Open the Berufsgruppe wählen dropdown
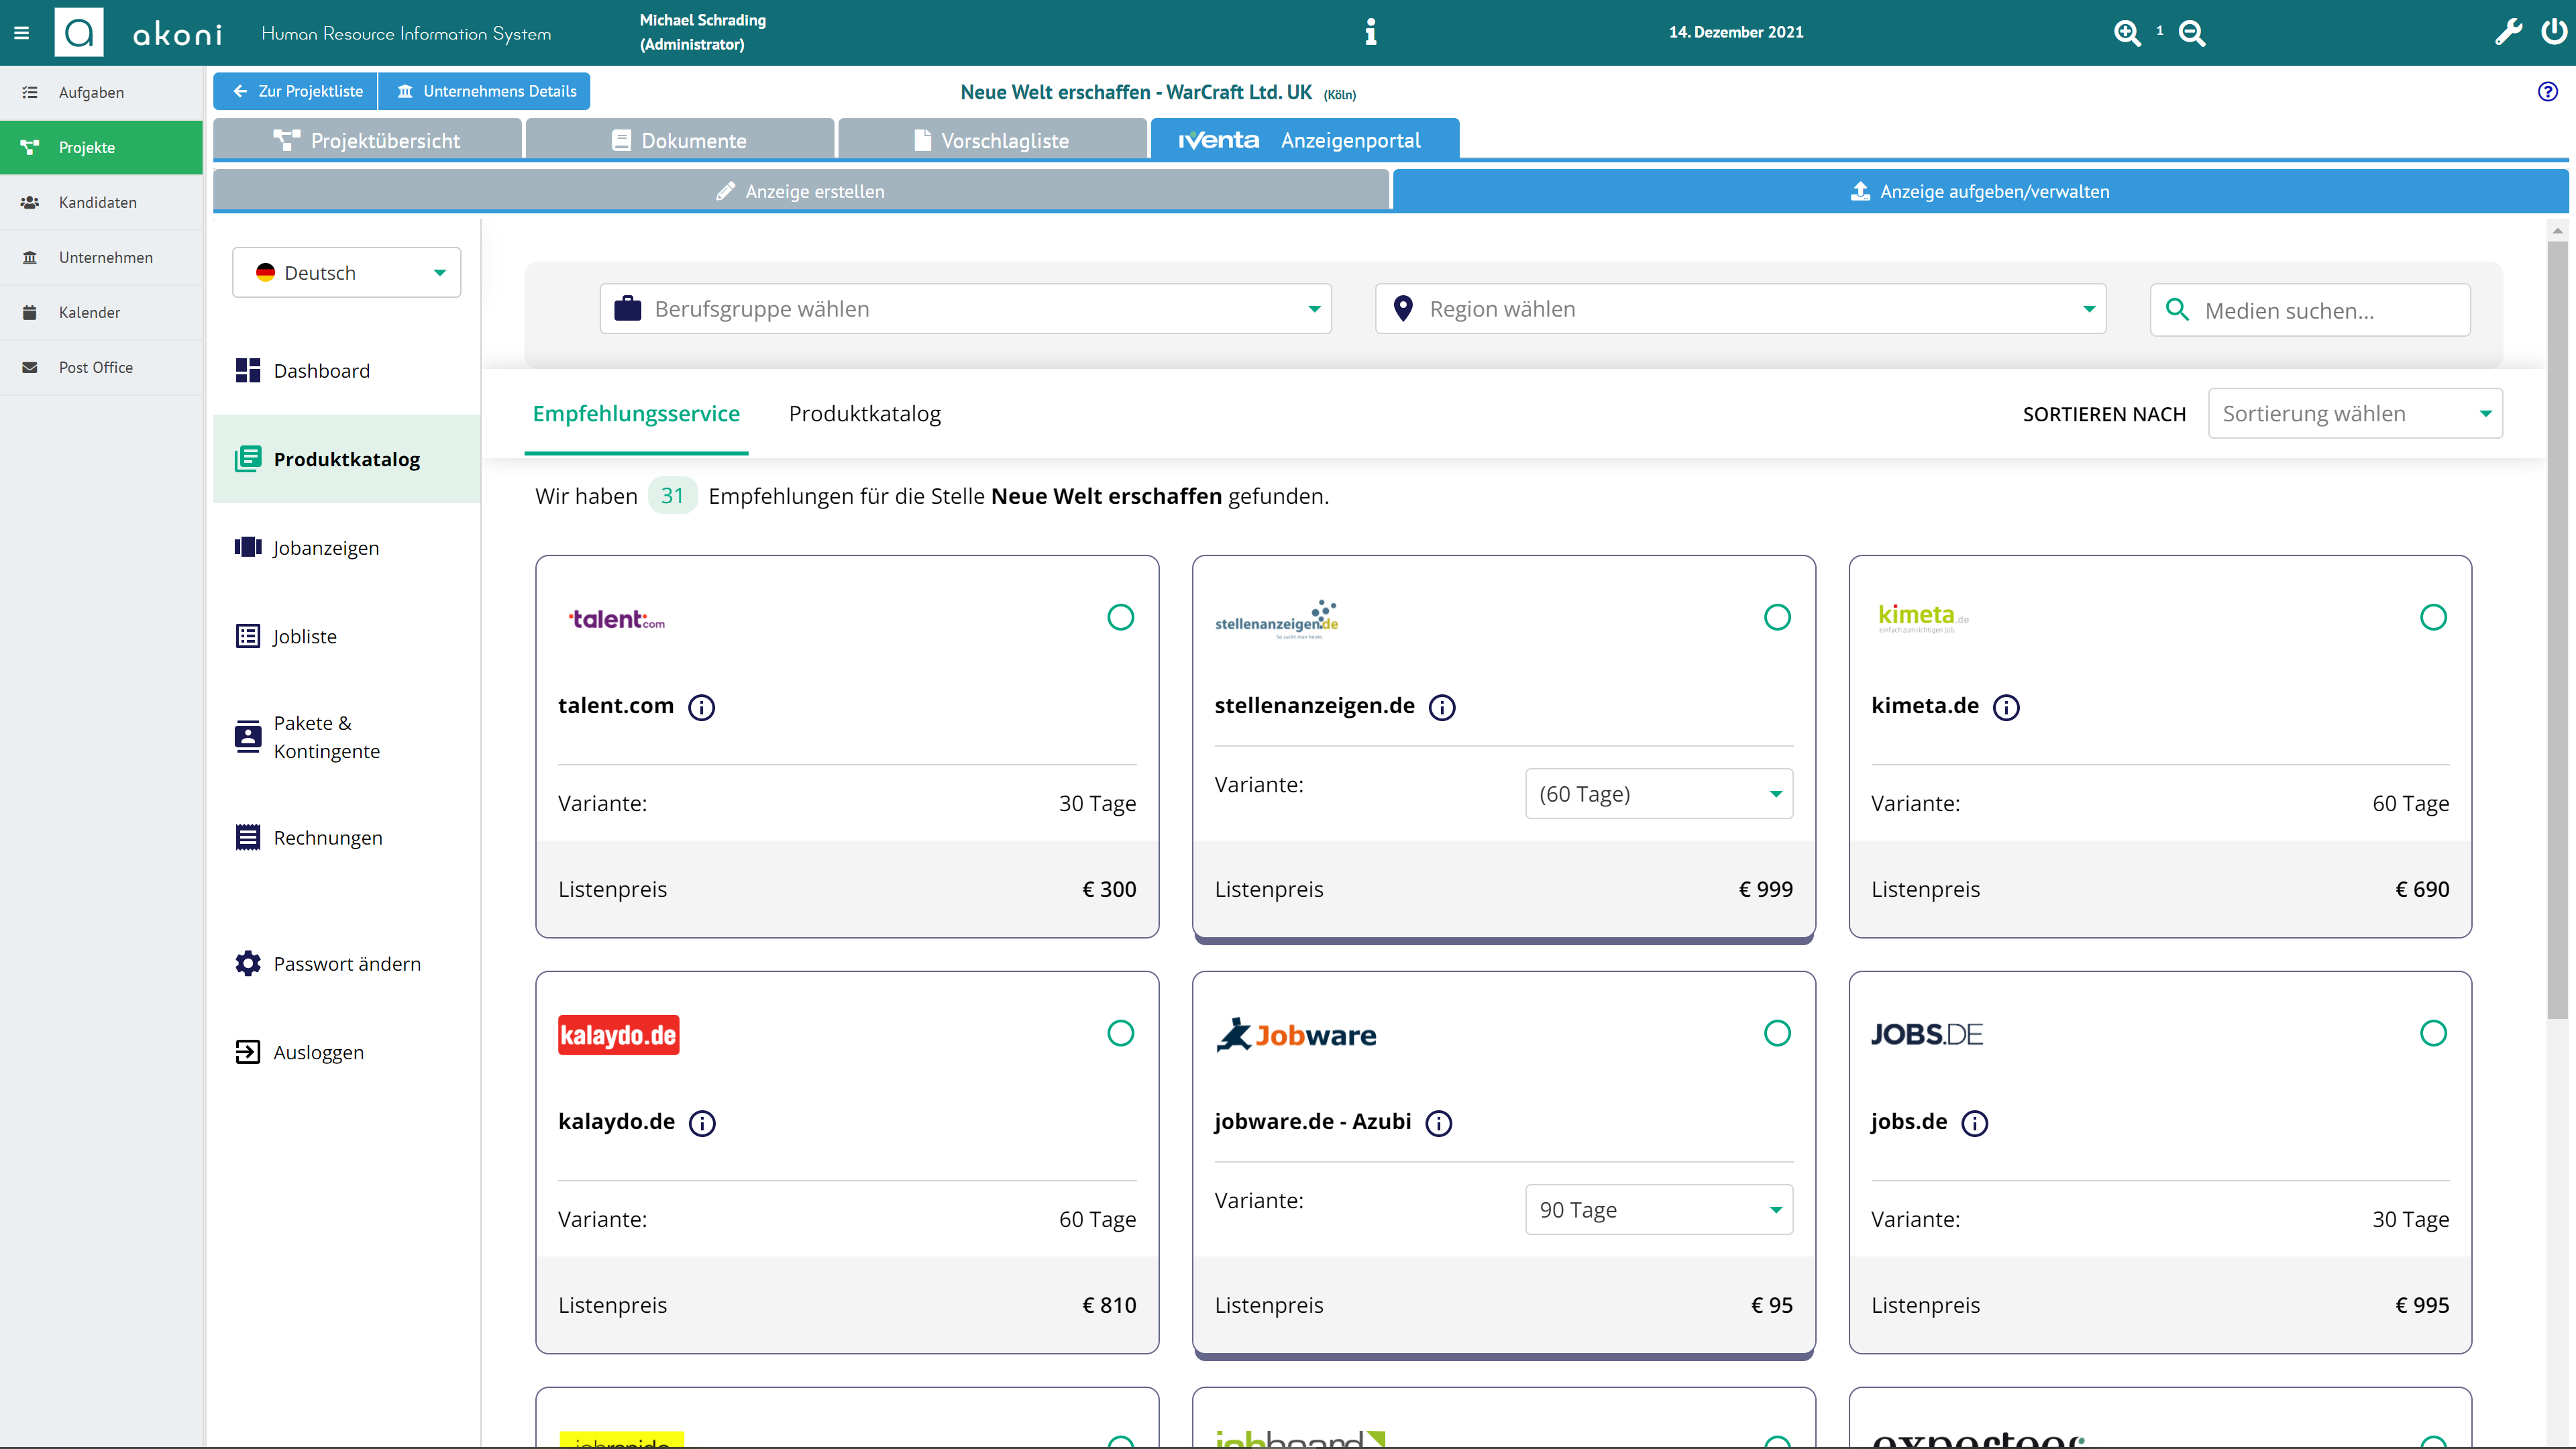The image size is (2576, 1449). click(x=965, y=309)
